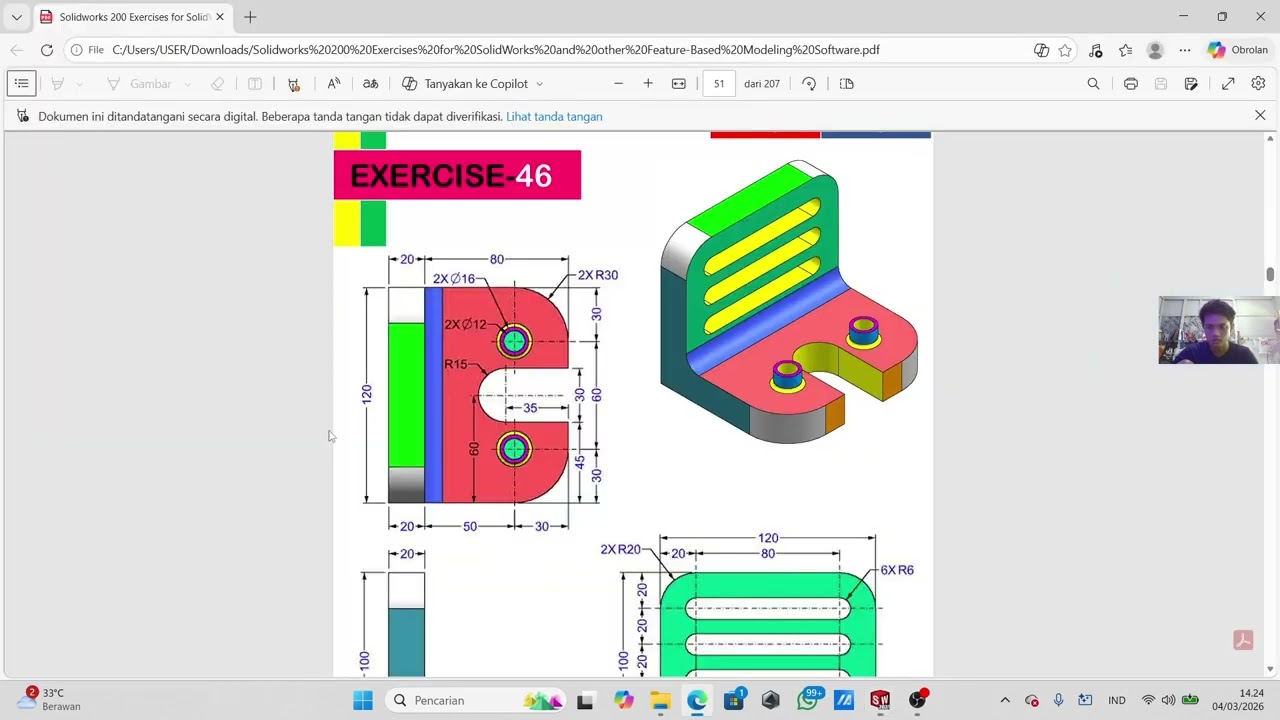Click the webcam overlay thumbnail

point(1219,330)
